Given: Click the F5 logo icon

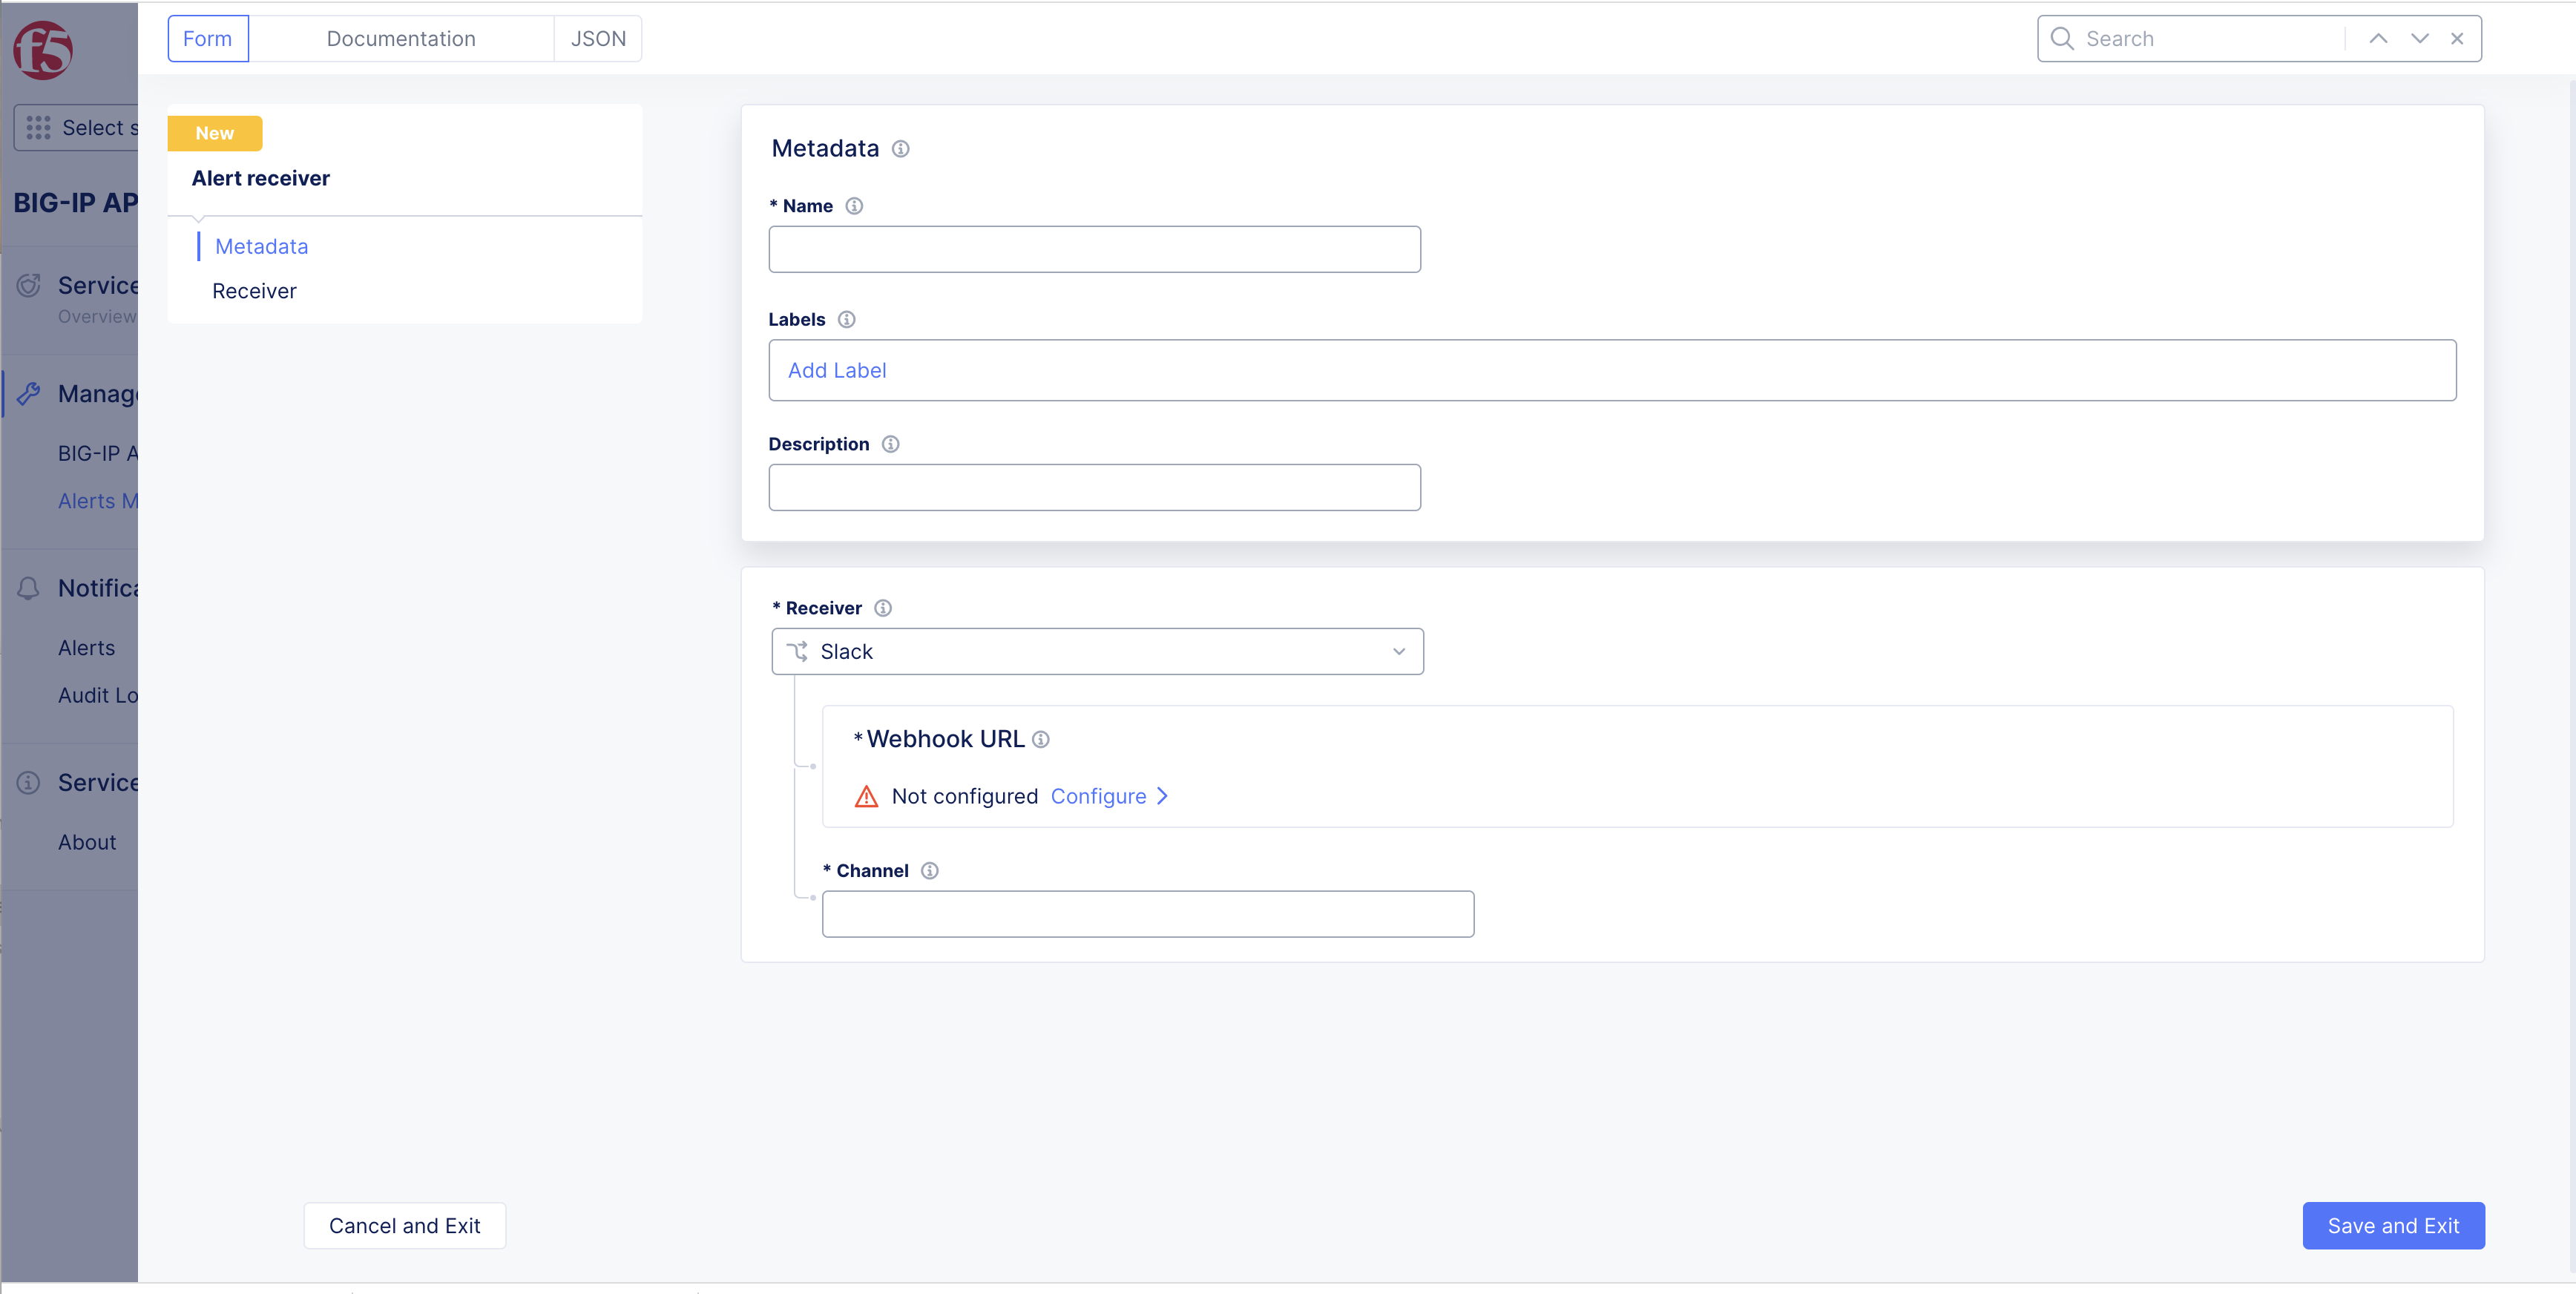Looking at the screenshot, I should [x=43, y=50].
